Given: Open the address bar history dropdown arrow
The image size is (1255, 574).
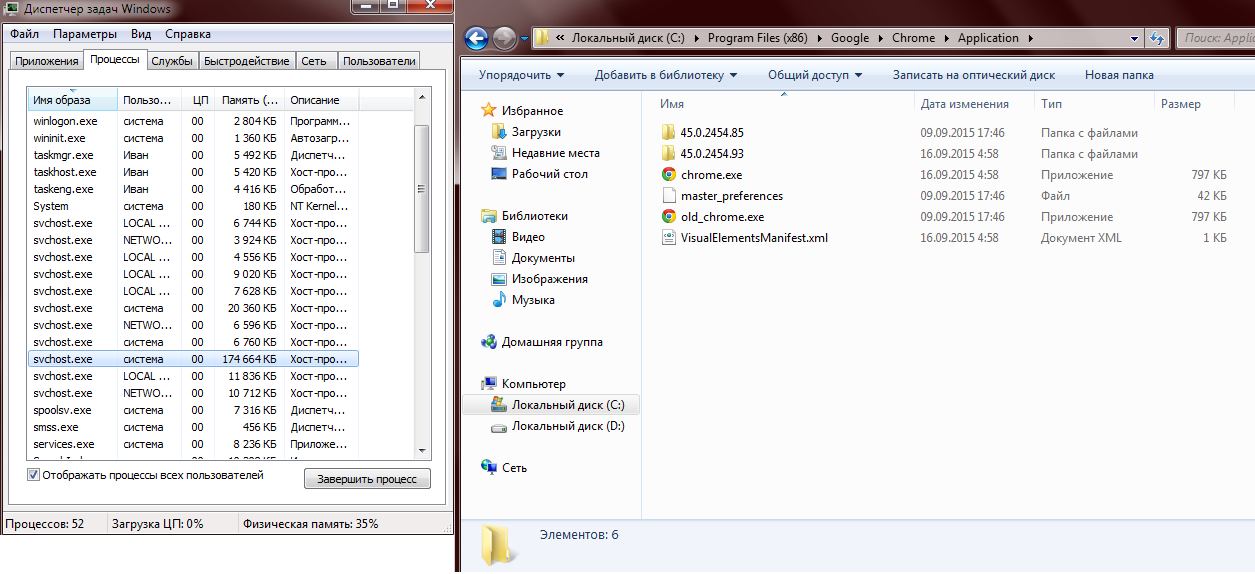Looking at the screenshot, I should point(1135,38).
